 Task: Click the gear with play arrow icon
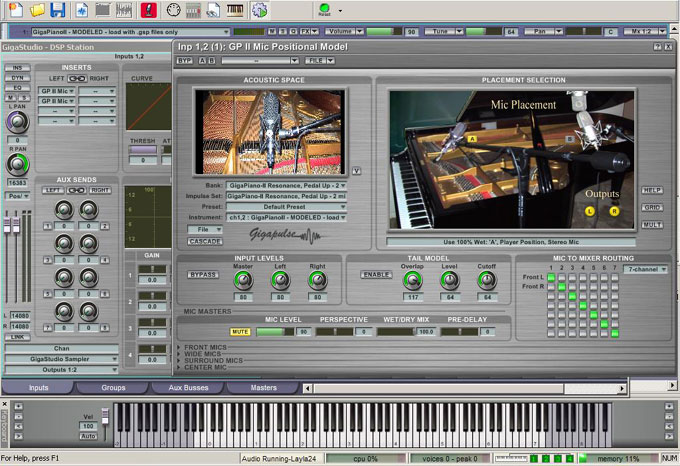(259, 10)
